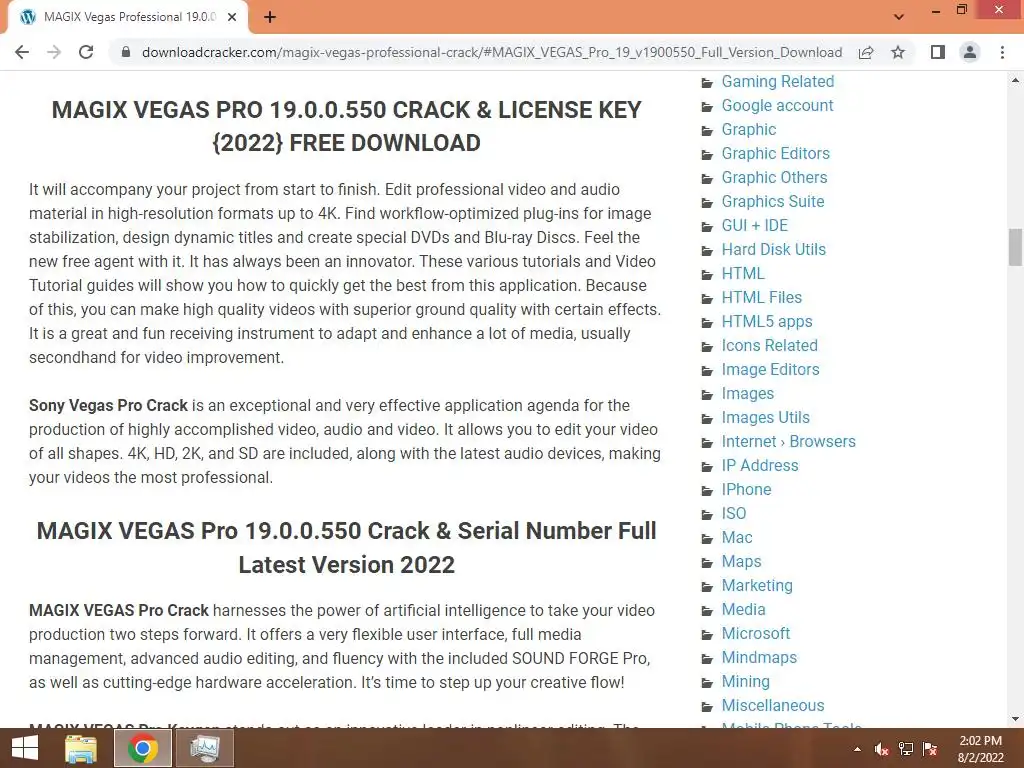Bookmark this page with star icon

[898, 52]
